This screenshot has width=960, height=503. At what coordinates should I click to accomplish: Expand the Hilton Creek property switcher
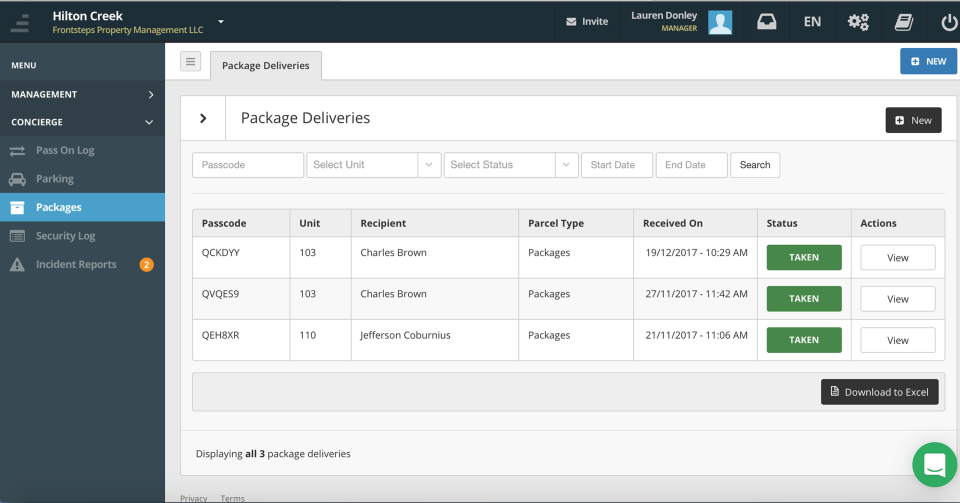221,21
